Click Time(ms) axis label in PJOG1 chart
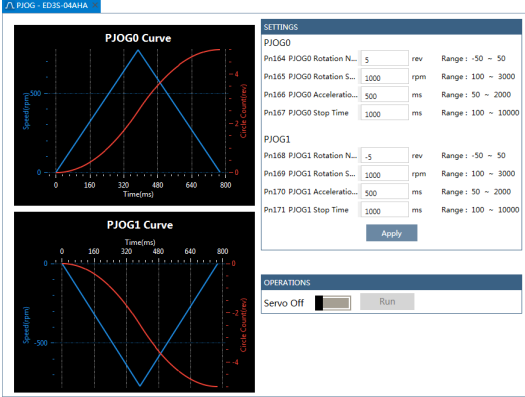This screenshot has width=525, height=397. (140, 242)
